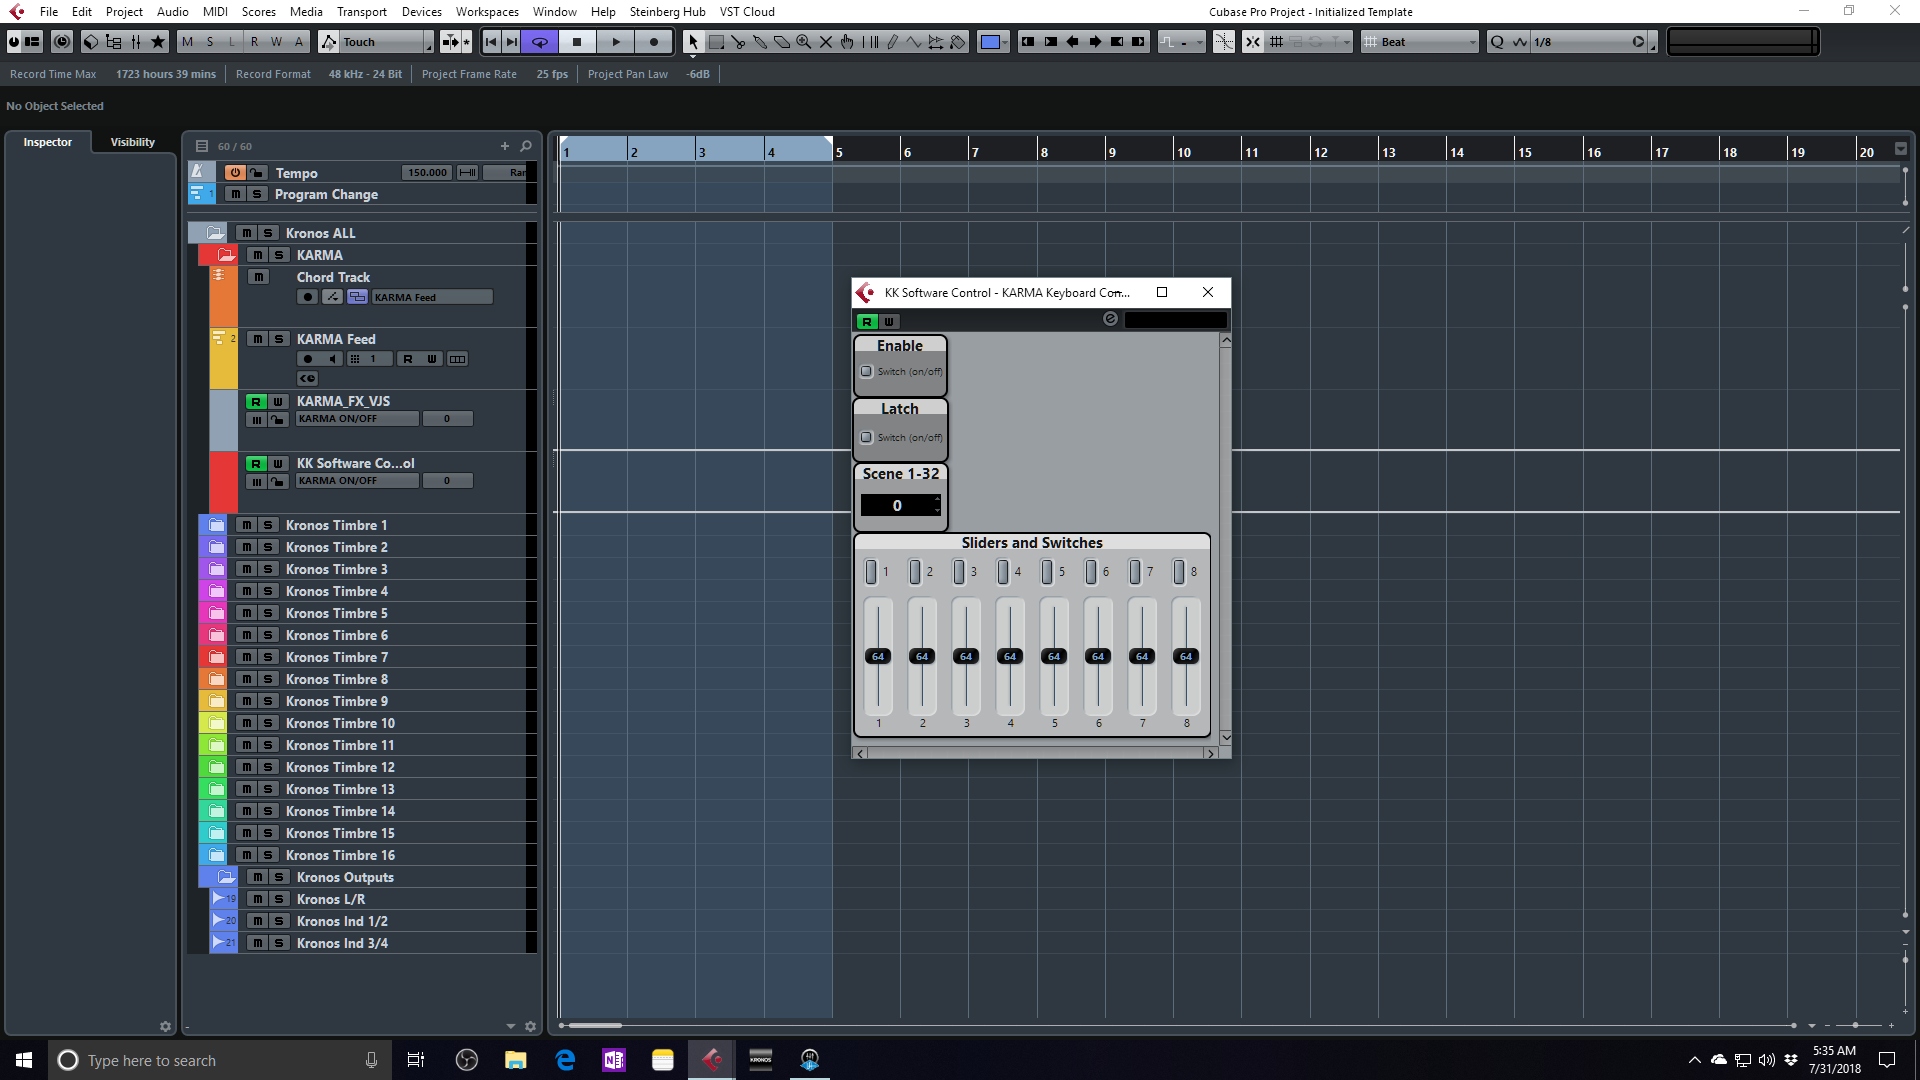
Task: Click ruler at bar 10
Action: point(1184,152)
